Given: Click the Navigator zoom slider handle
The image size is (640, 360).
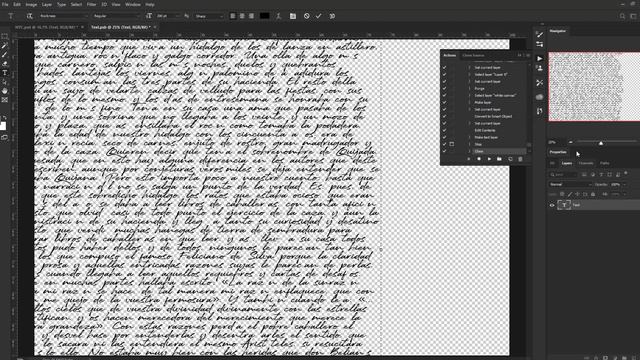Looking at the screenshot, I should coord(601,143).
